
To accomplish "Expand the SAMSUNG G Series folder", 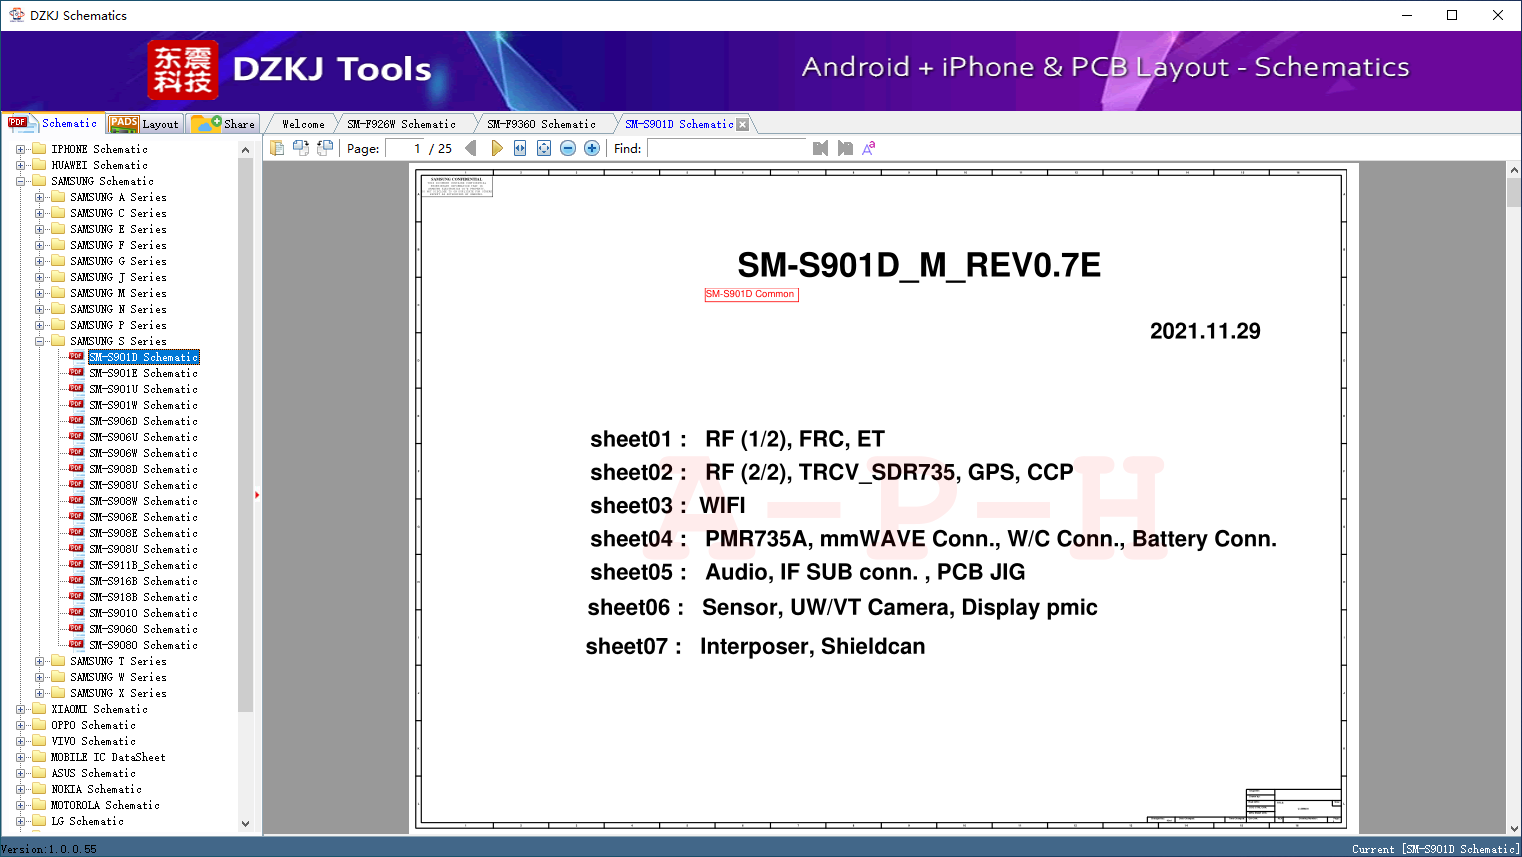I will coord(39,261).
